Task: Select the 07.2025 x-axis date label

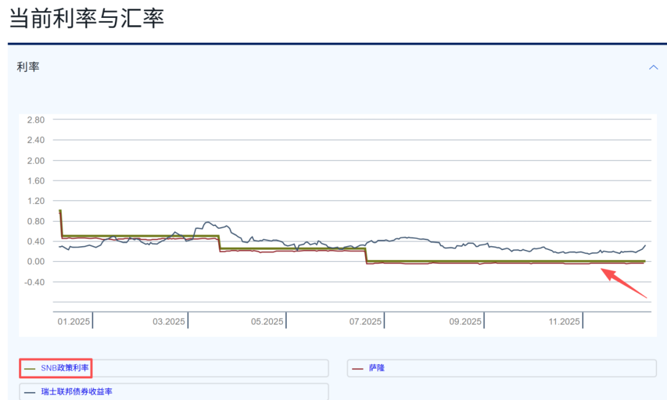Action: click(366, 321)
